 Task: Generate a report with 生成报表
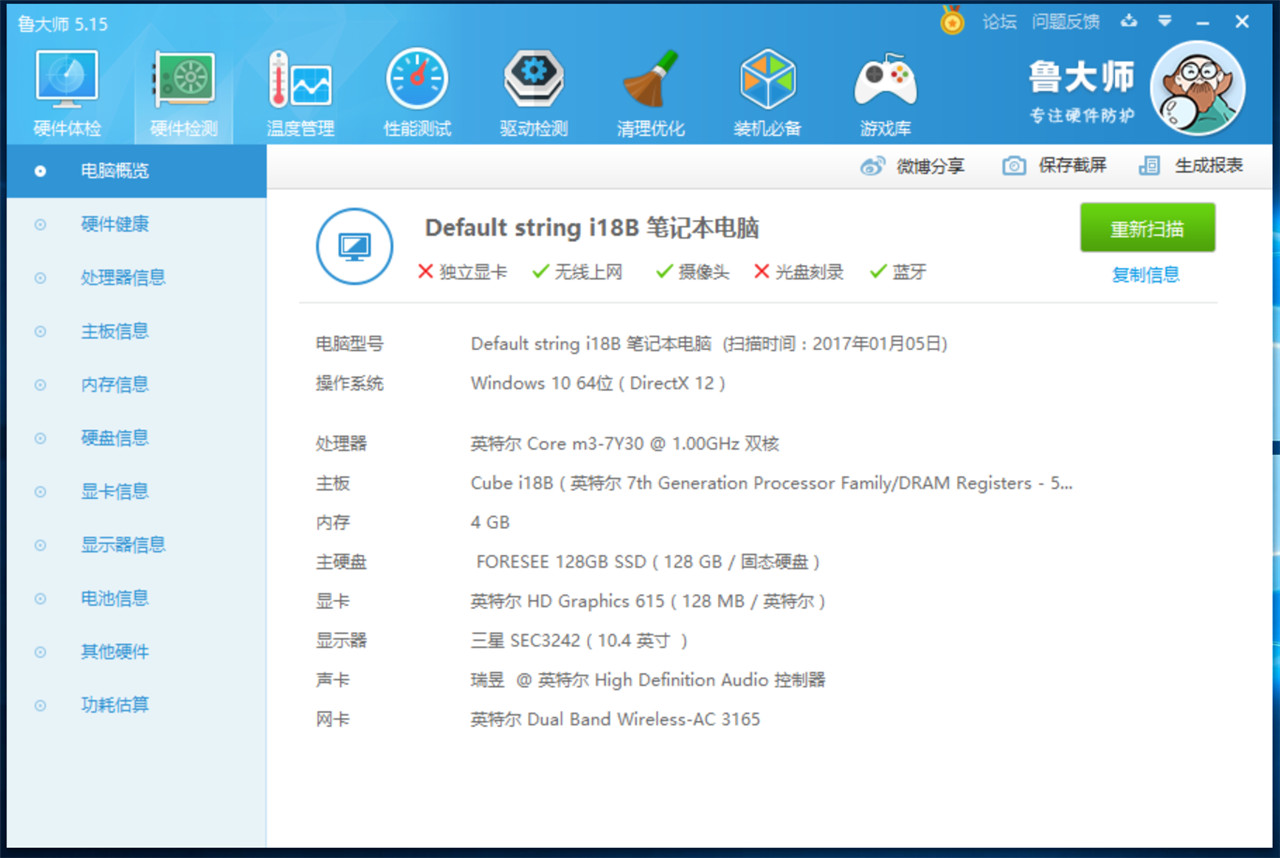[x=1191, y=166]
